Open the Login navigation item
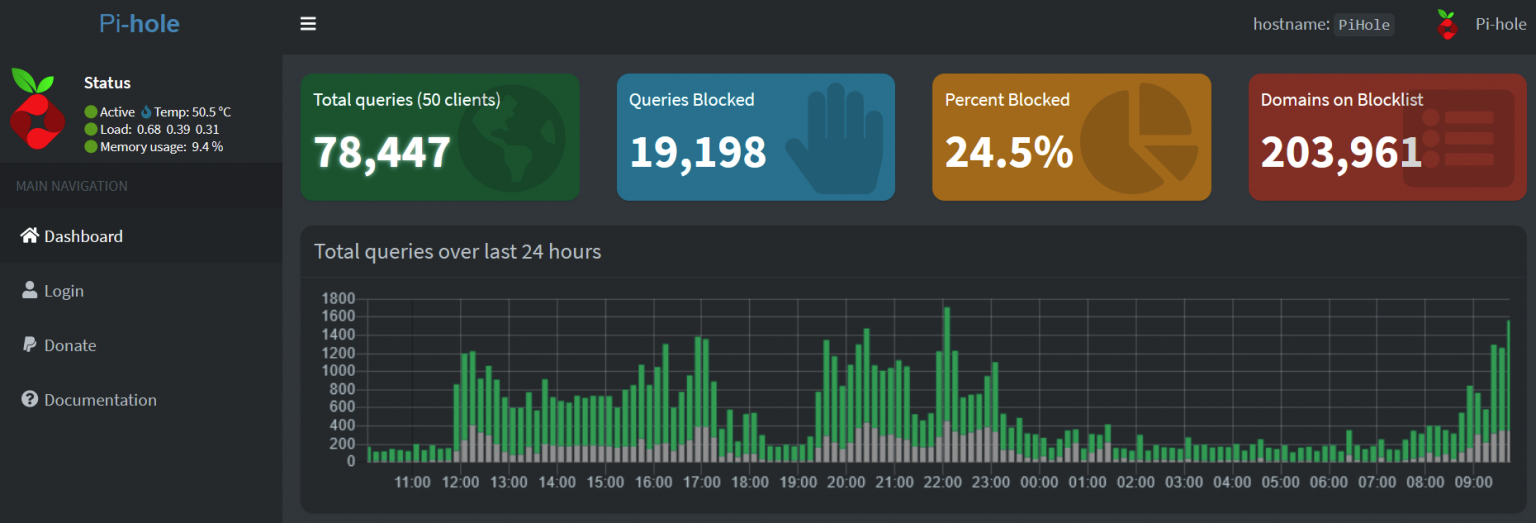 (x=141, y=290)
